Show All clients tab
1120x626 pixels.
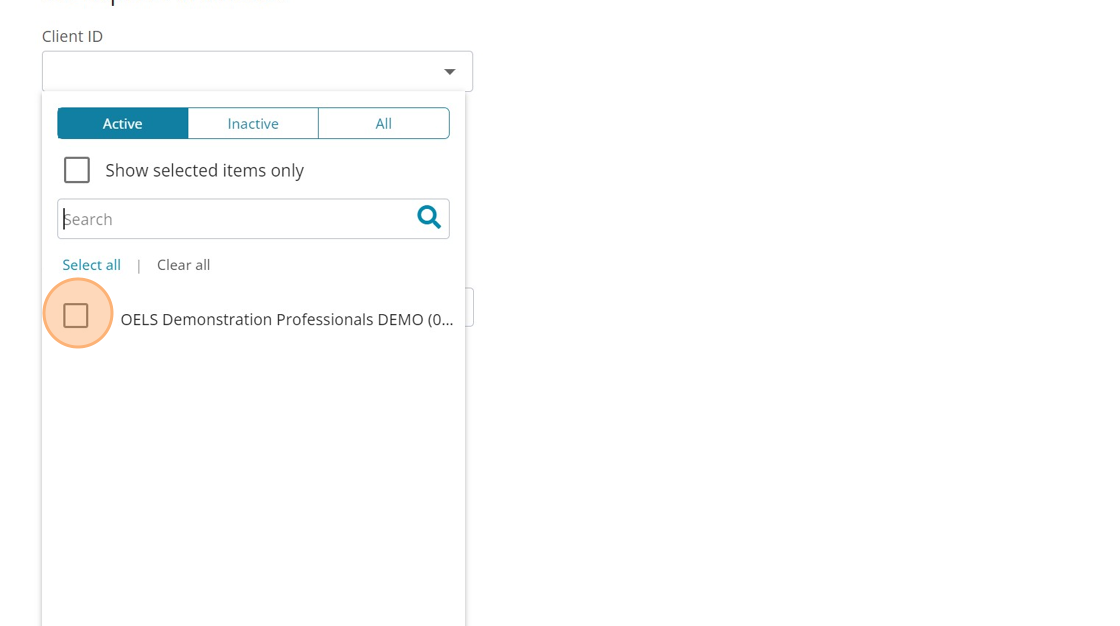[x=383, y=124]
